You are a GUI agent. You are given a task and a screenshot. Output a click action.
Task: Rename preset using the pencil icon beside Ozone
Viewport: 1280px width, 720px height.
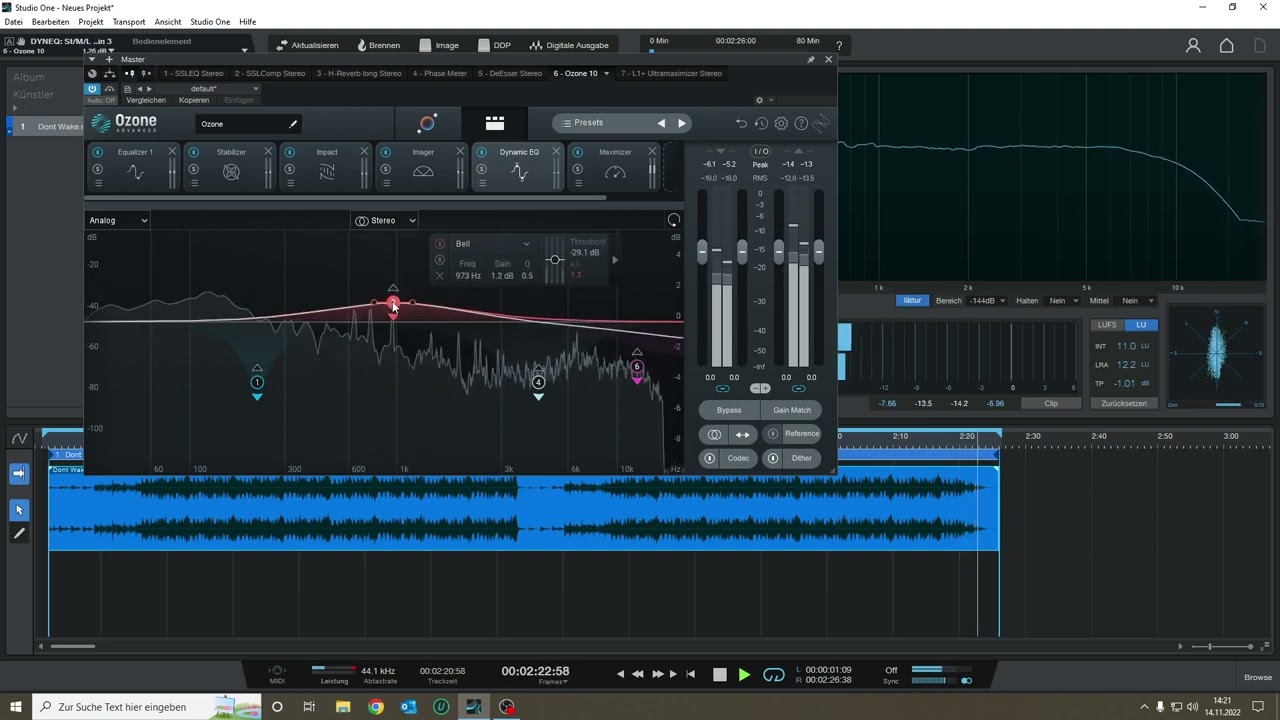point(293,124)
